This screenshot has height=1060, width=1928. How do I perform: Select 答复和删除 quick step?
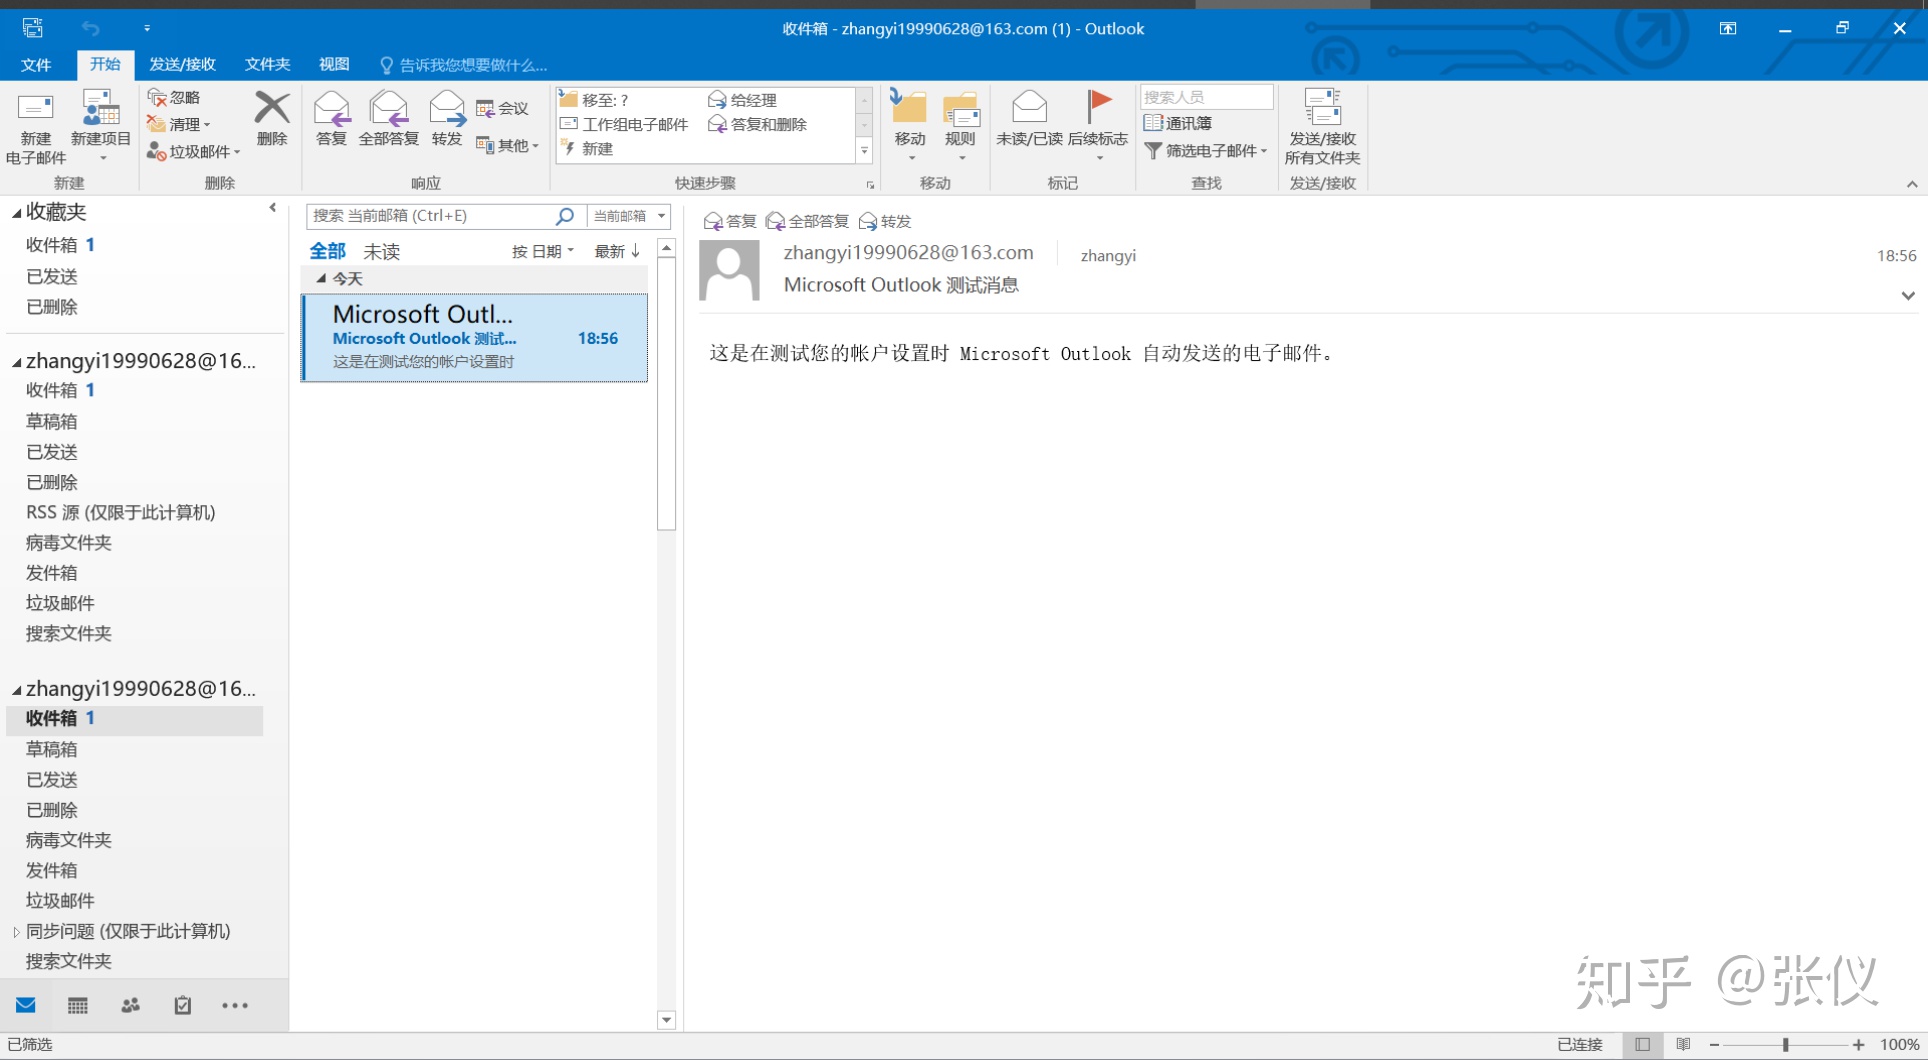click(757, 124)
